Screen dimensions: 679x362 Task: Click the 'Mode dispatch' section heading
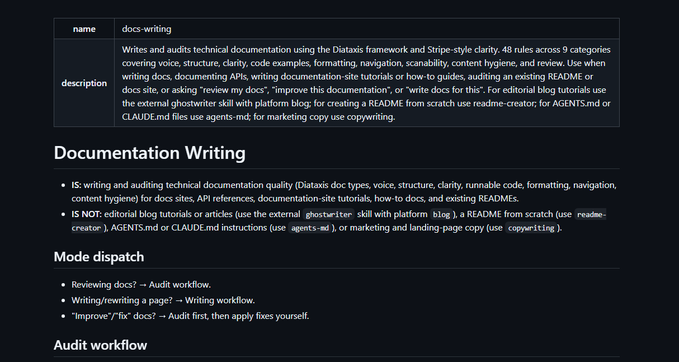pyautogui.click(x=99, y=257)
